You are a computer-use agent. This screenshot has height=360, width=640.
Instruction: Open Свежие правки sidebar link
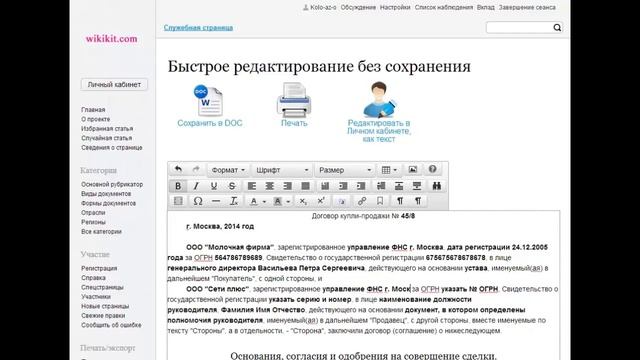tap(103, 316)
